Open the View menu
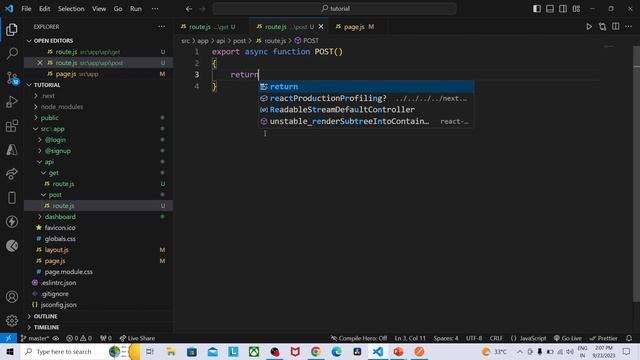This screenshot has width=640, height=360. (99, 9)
